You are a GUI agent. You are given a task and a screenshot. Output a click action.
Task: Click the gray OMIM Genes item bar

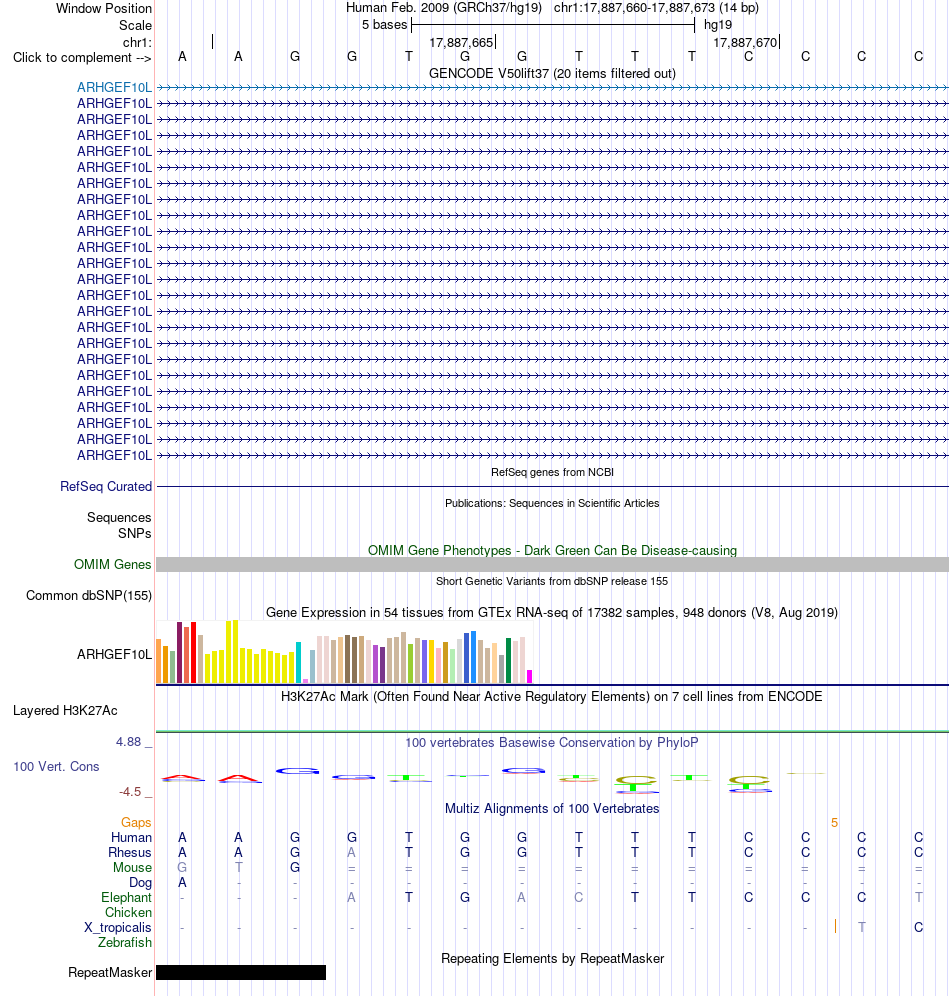[552, 565]
